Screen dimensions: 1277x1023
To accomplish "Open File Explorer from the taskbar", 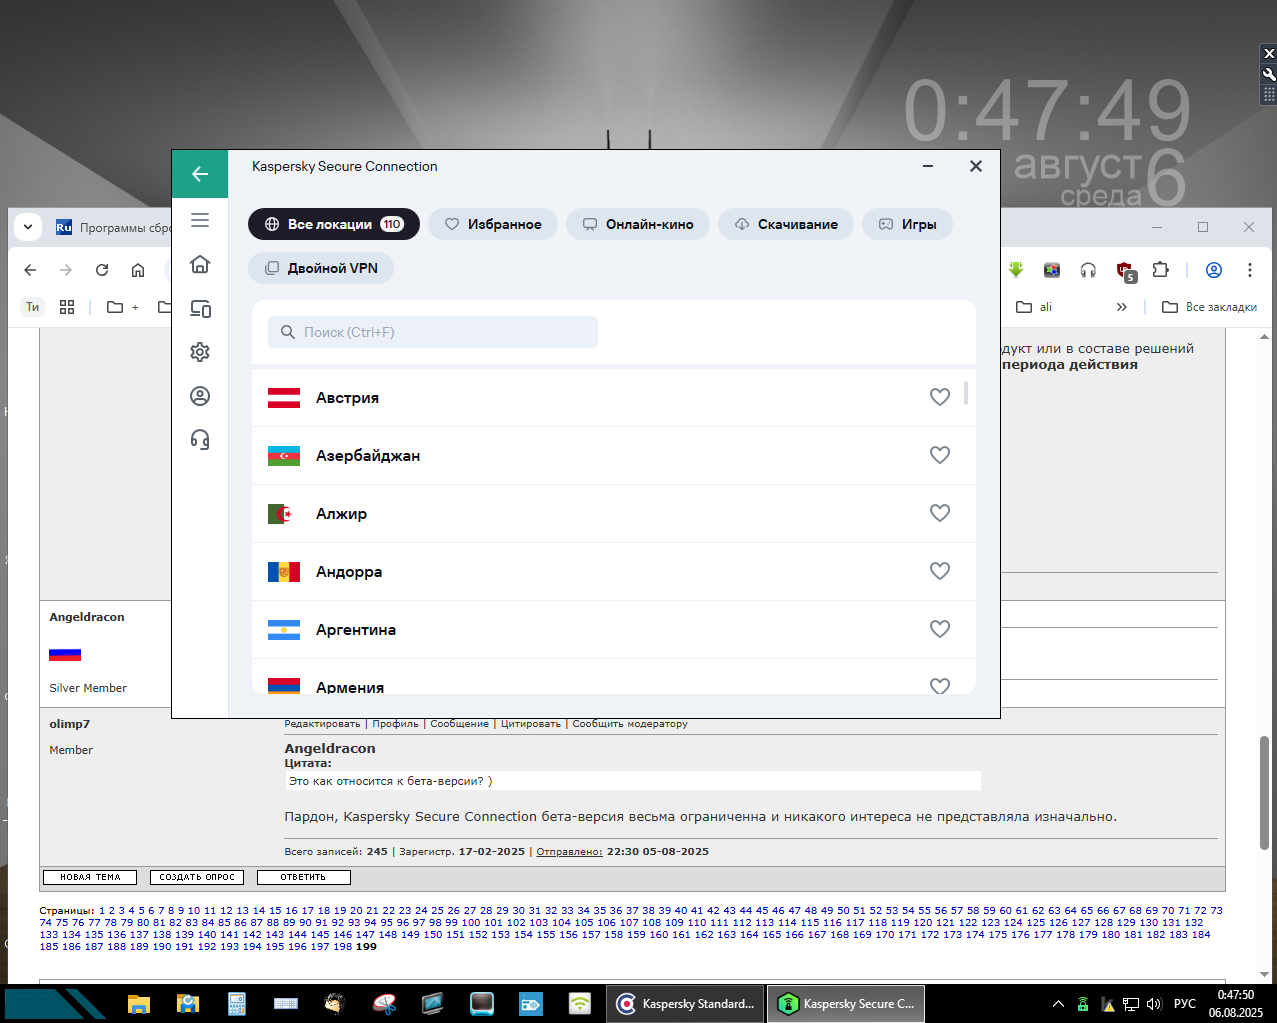I will (x=139, y=1003).
